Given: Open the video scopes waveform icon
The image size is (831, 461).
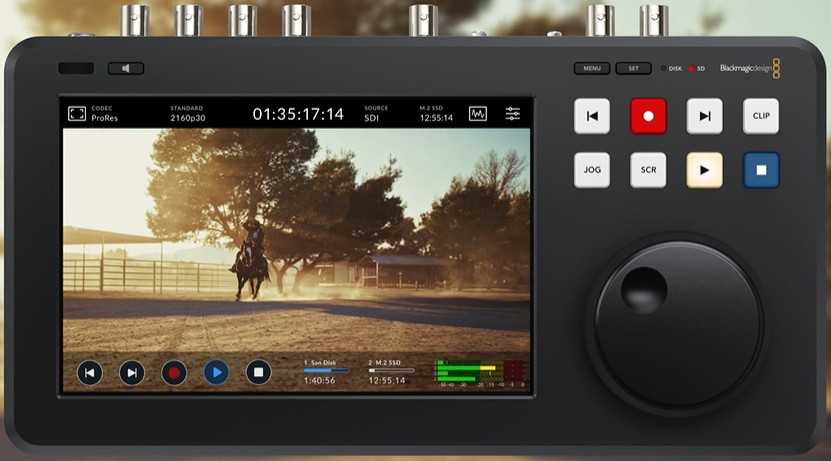Looking at the screenshot, I should click(x=478, y=114).
